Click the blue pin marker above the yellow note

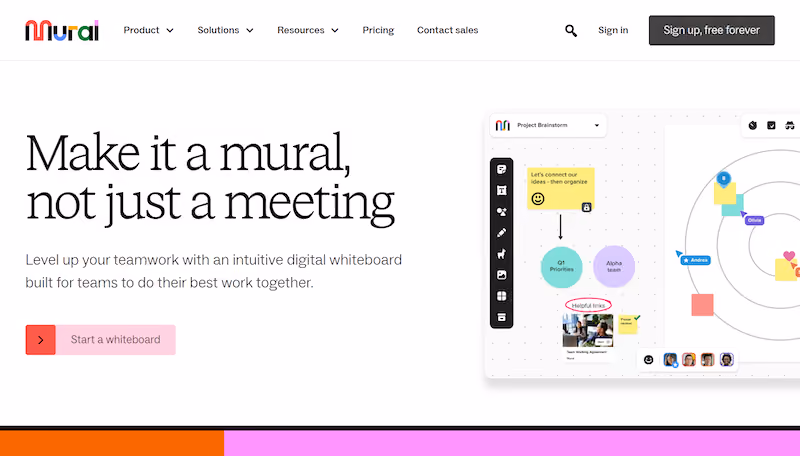[x=723, y=179]
